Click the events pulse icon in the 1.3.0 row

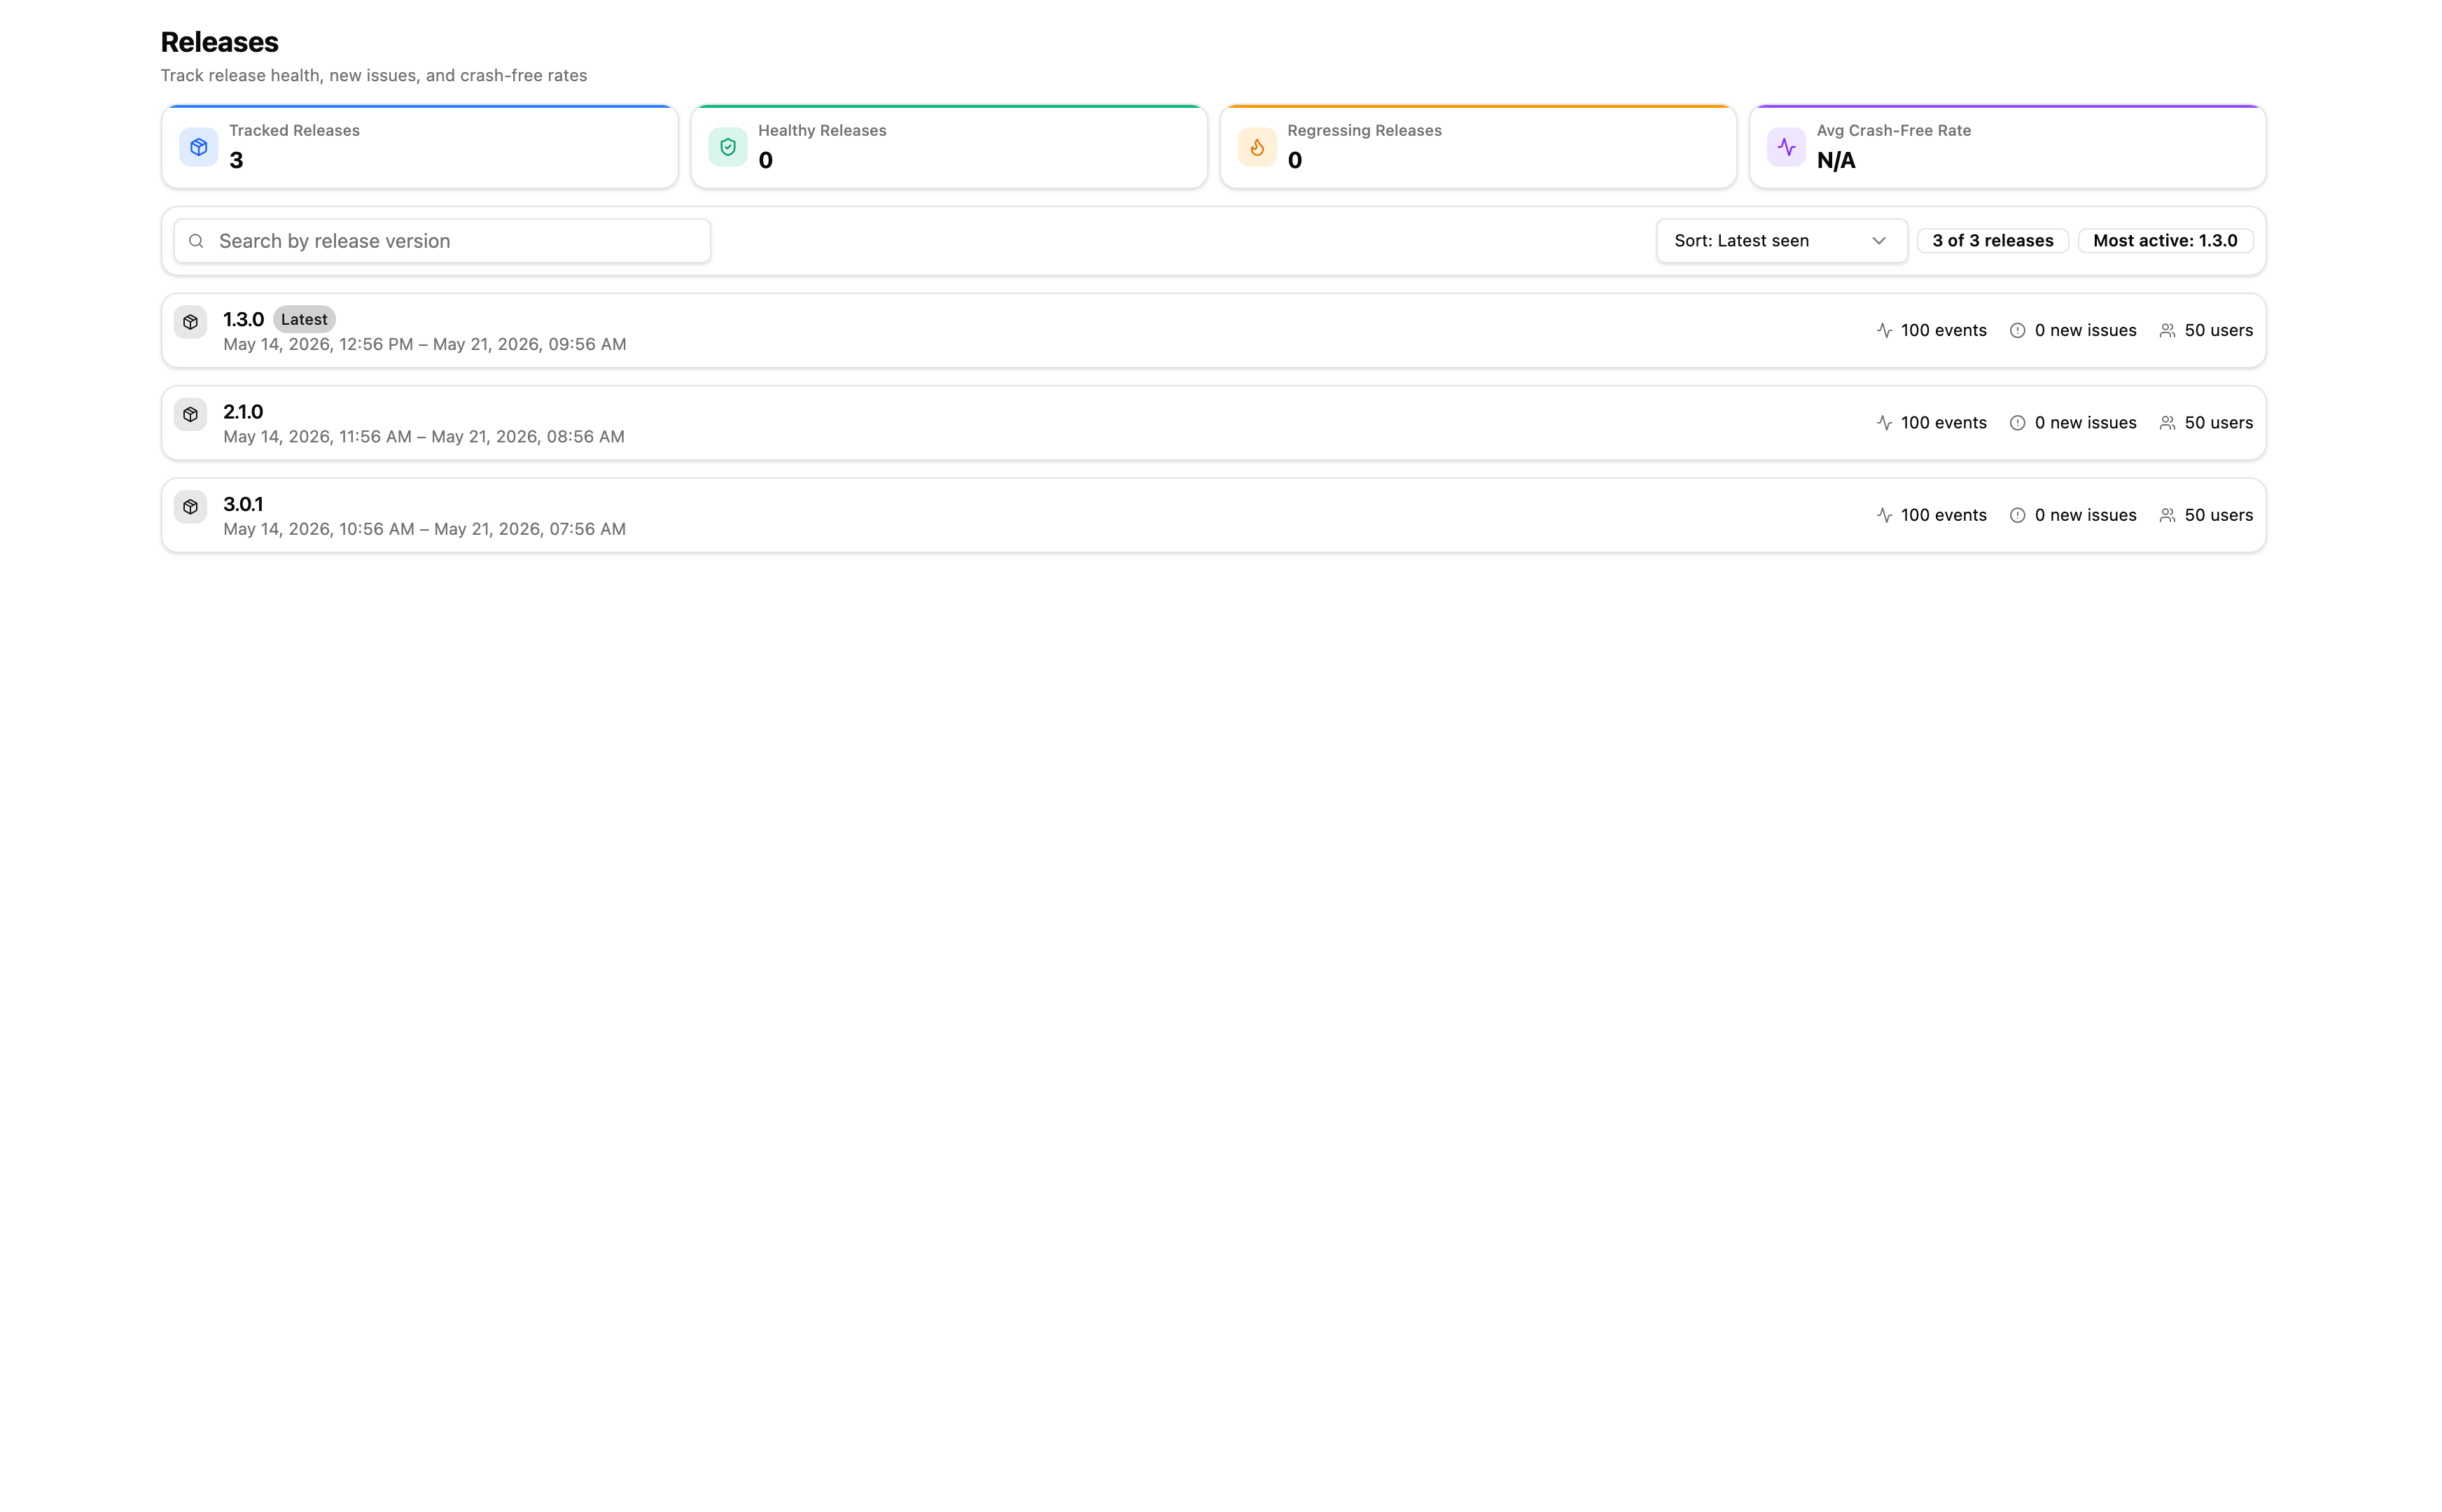[x=1884, y=330]
